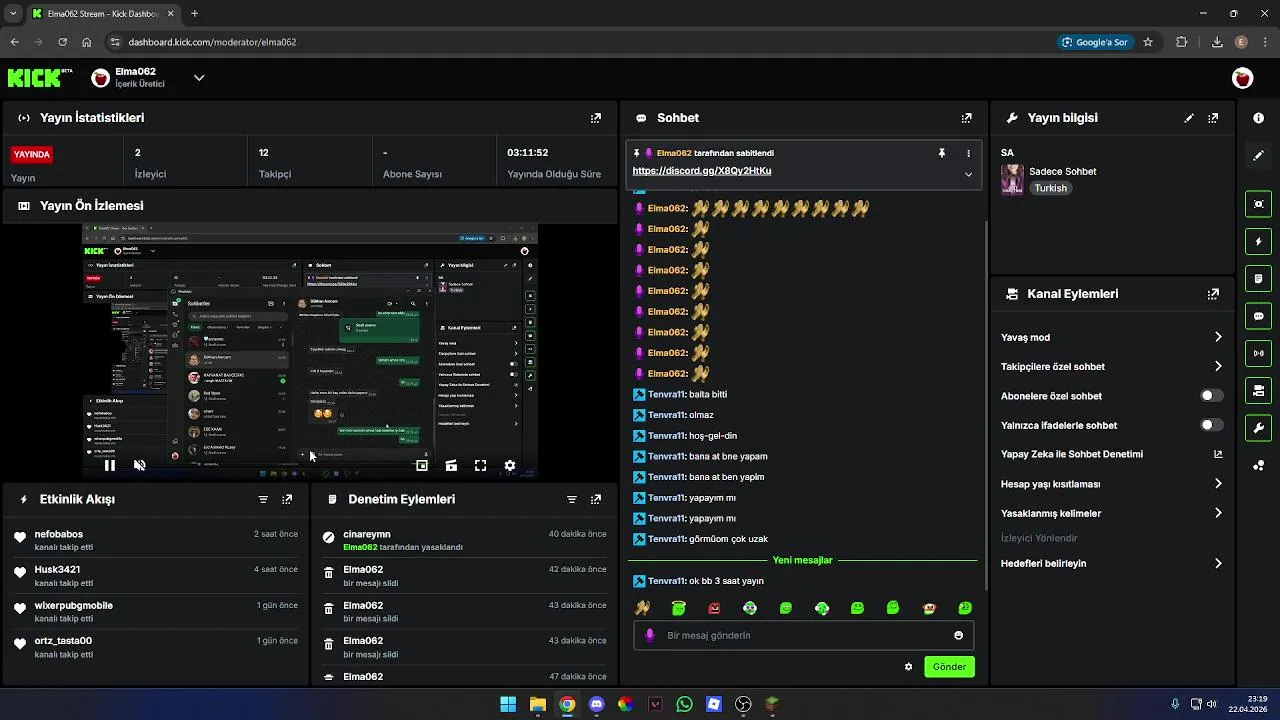This screenshot has width=1280, height=720.
Task: Click the Turkish language tag
Action: tap(1050, 188)
